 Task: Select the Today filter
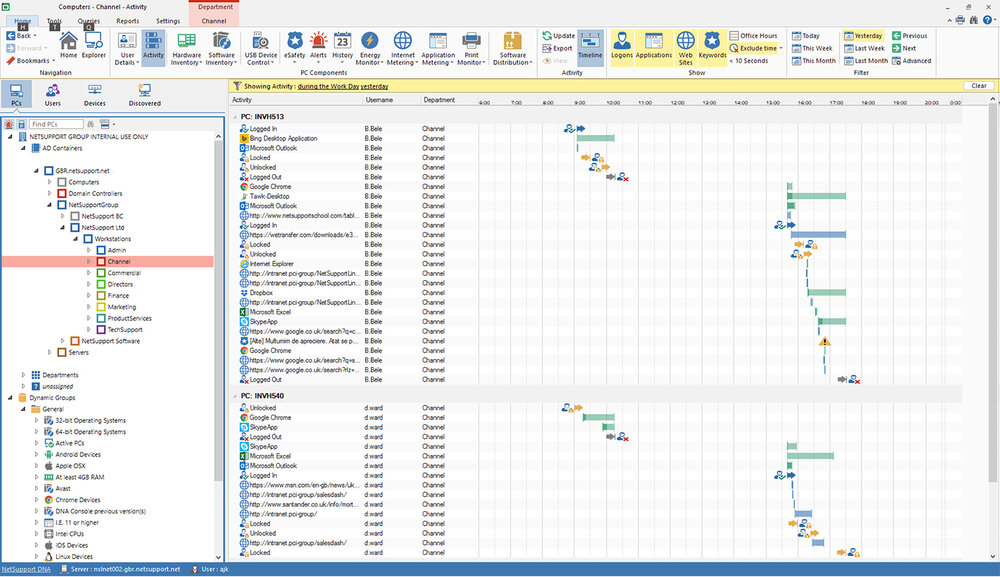[805, 36]
